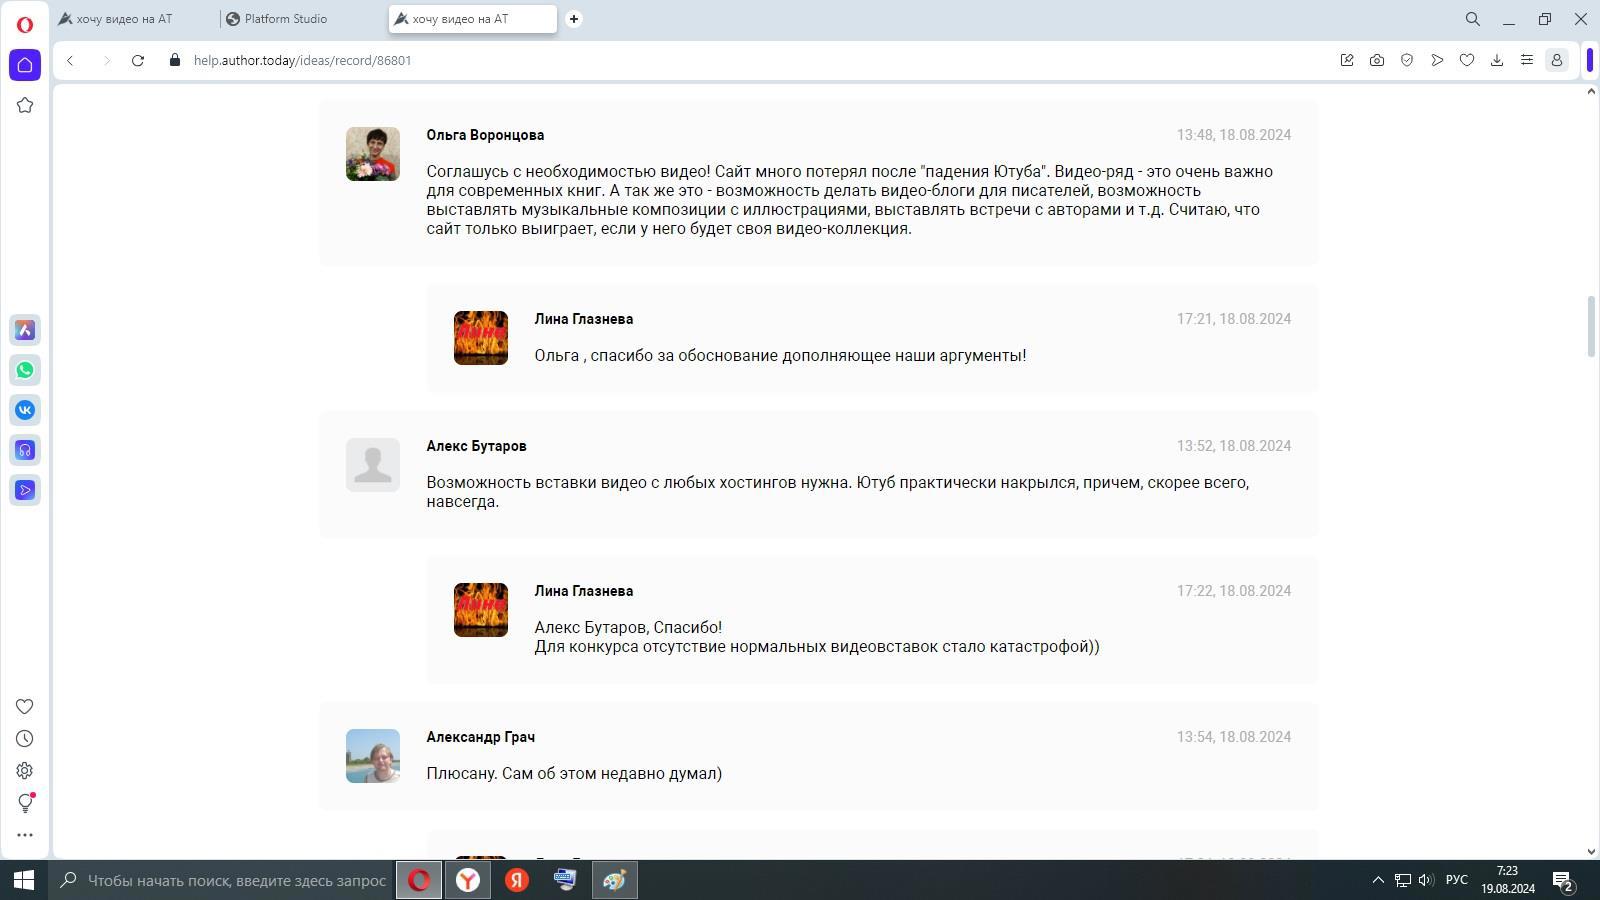Open the volume speaker tray icon
Viewport: 1600px width, 900px height.
click(x=1426, y=880)
